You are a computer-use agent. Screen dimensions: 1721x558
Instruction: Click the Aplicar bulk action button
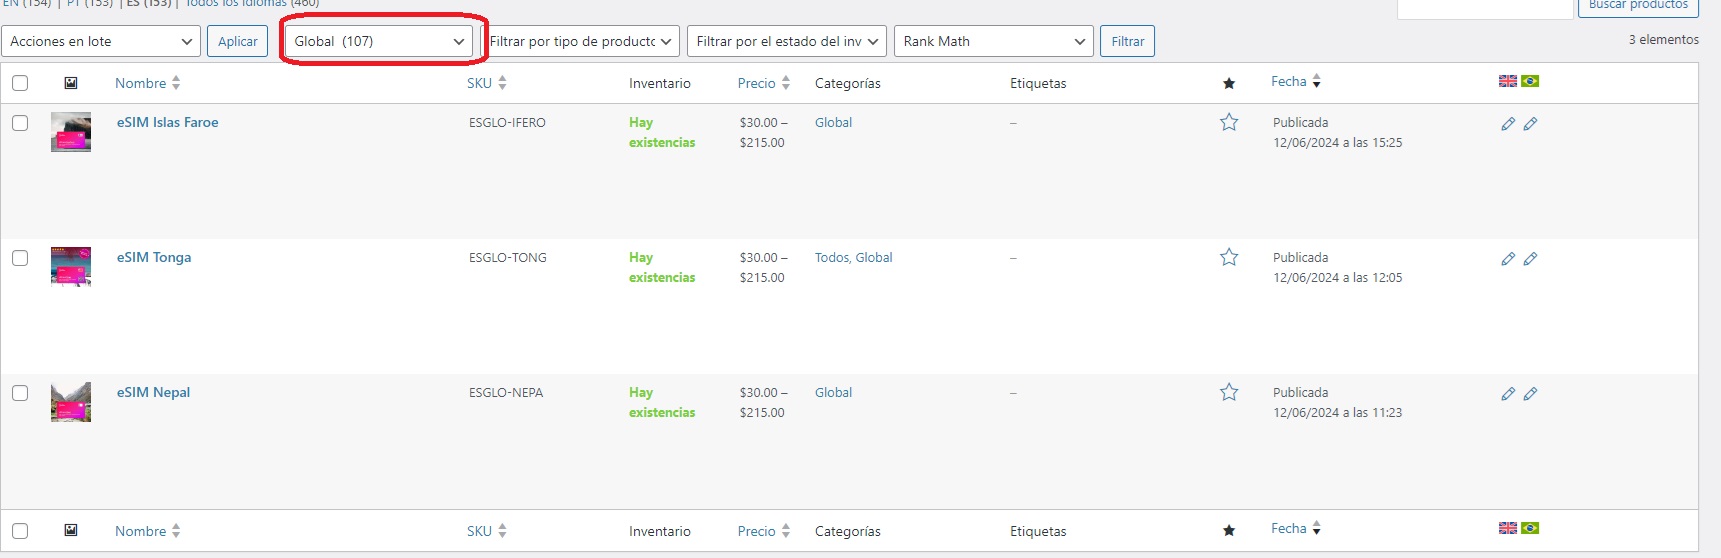coord(237,41)
